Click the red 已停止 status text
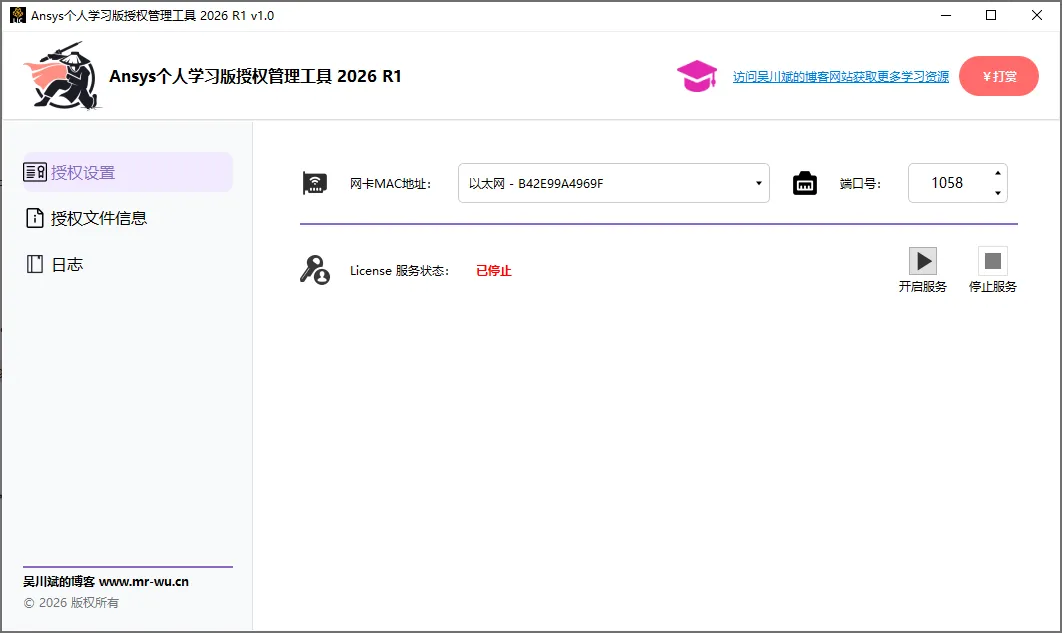This screenshot has height=633, width=1062. click(x=494, y=271)
